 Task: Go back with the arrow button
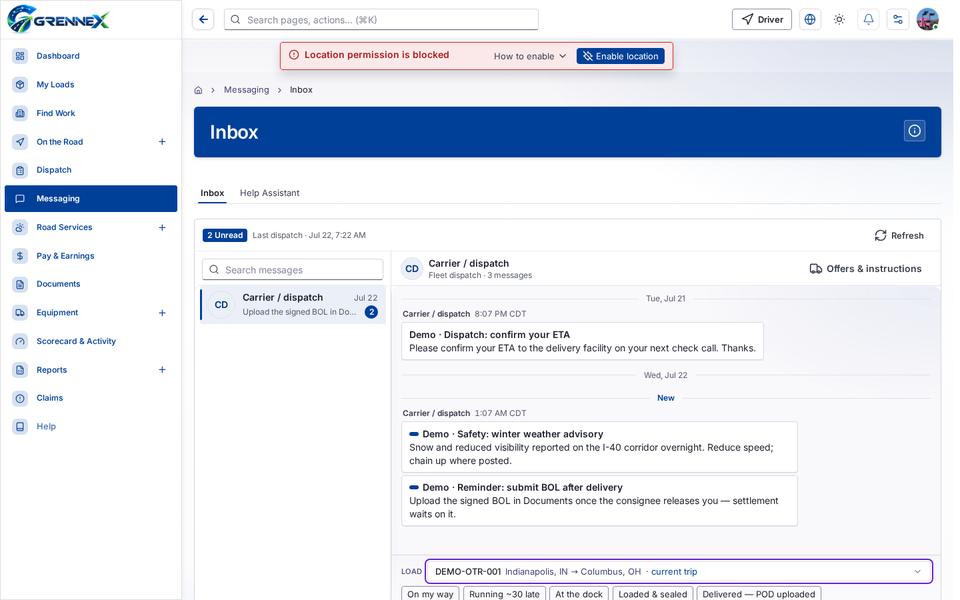coord(203,20)
